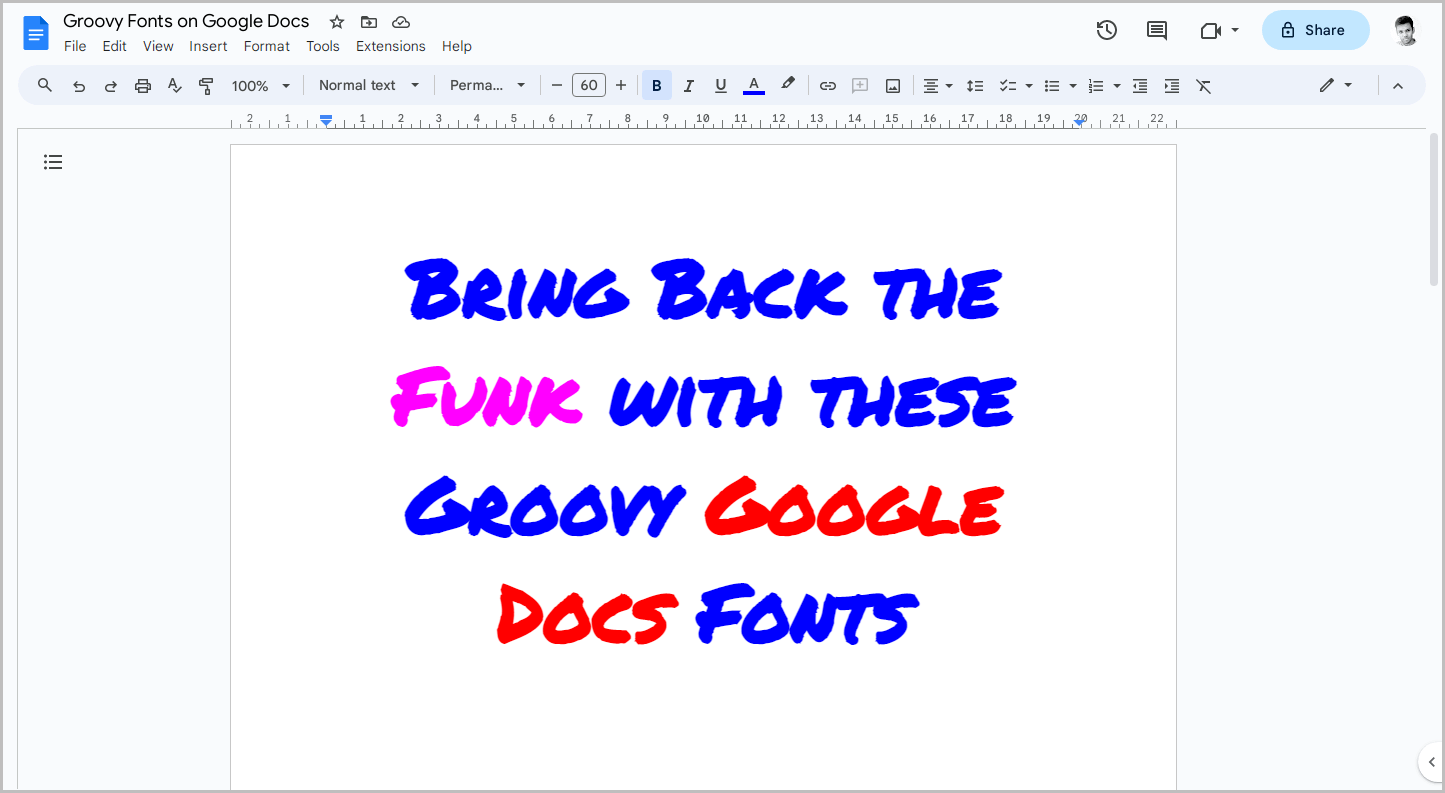Click the red word Google
Screen dimensions: 1445x793
853,507
